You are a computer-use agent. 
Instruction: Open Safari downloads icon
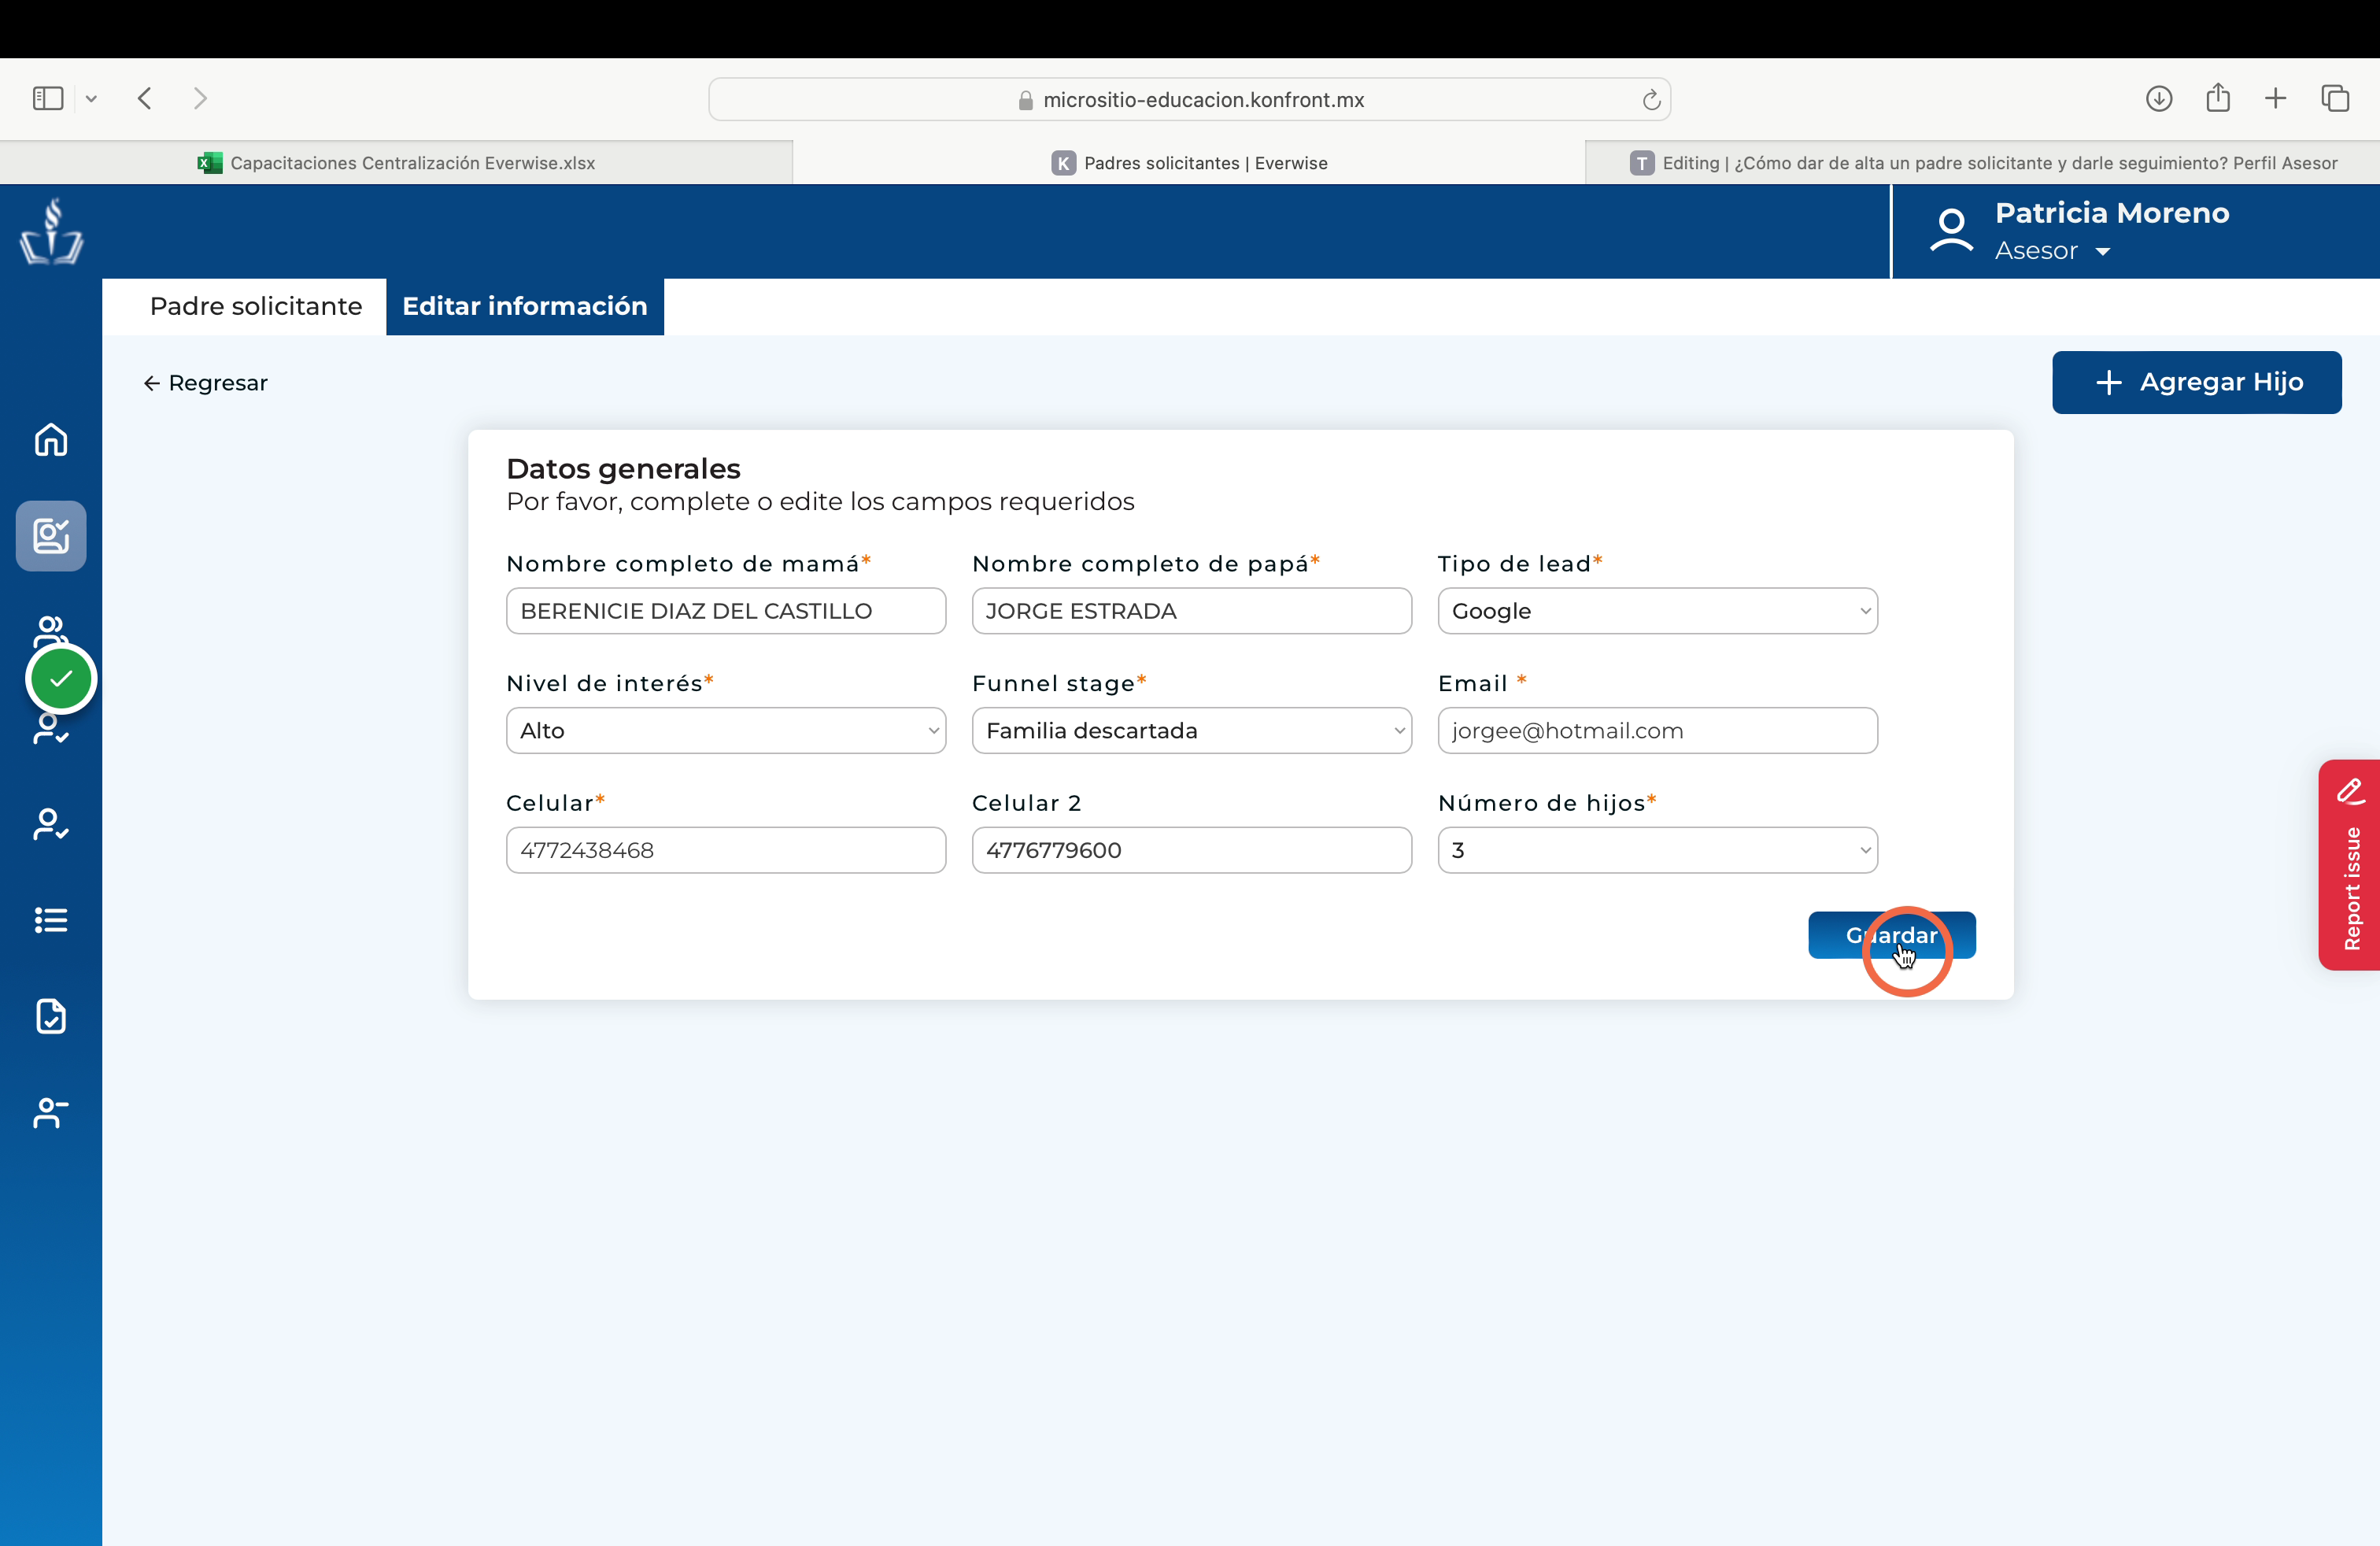pos(2158,98)
